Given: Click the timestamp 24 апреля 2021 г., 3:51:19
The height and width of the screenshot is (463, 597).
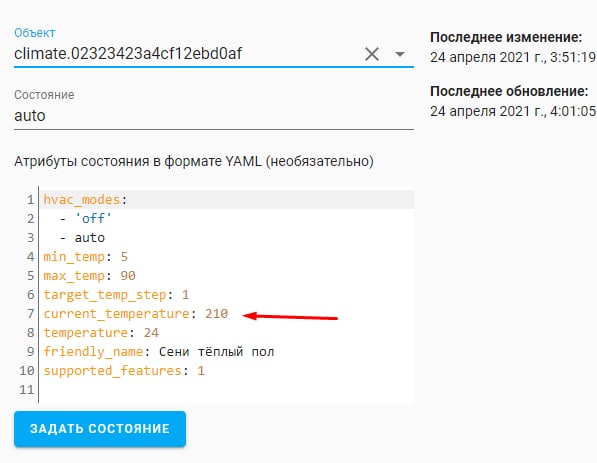Looking at the screenshot, I should coord(513,57).
